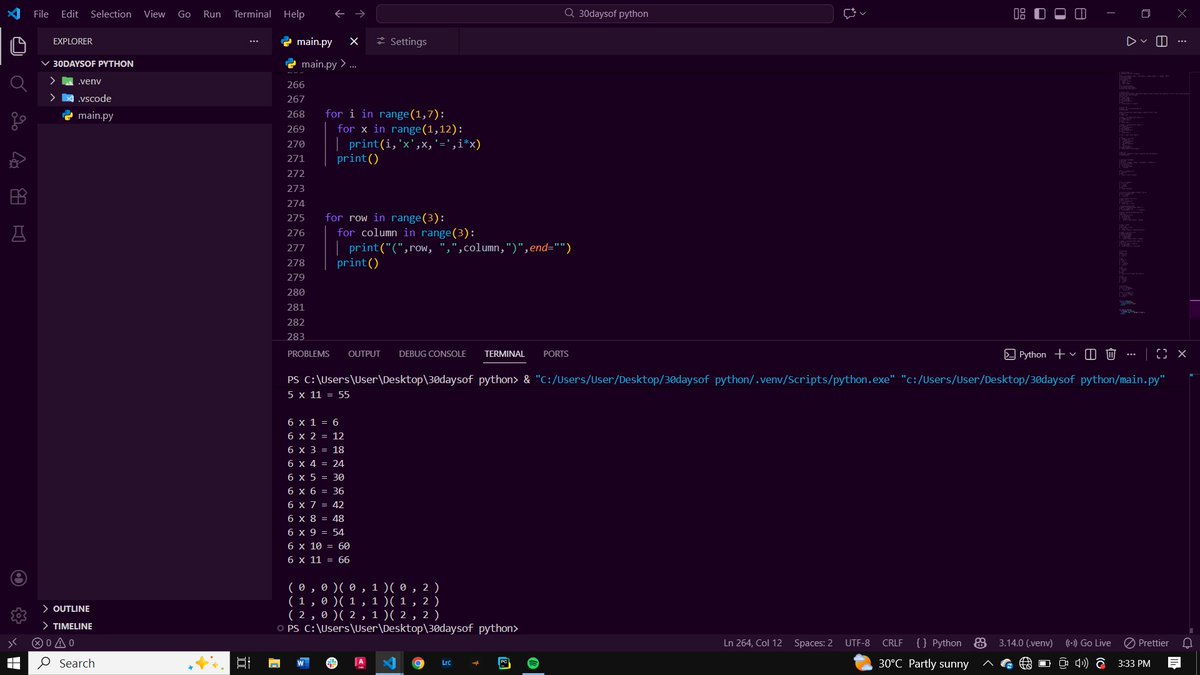Image resolution: width=1200 pixels, height=675 pixels.
Task: Open the File menu
Action: [x=41, y=14]
